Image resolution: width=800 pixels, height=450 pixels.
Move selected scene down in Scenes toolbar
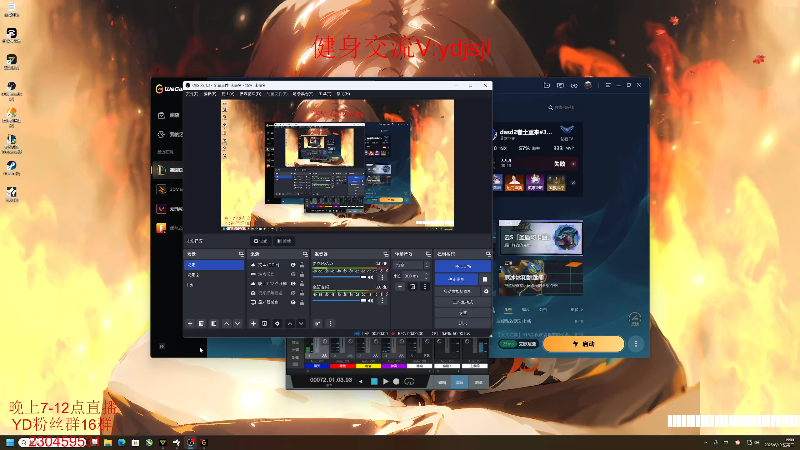238,323
